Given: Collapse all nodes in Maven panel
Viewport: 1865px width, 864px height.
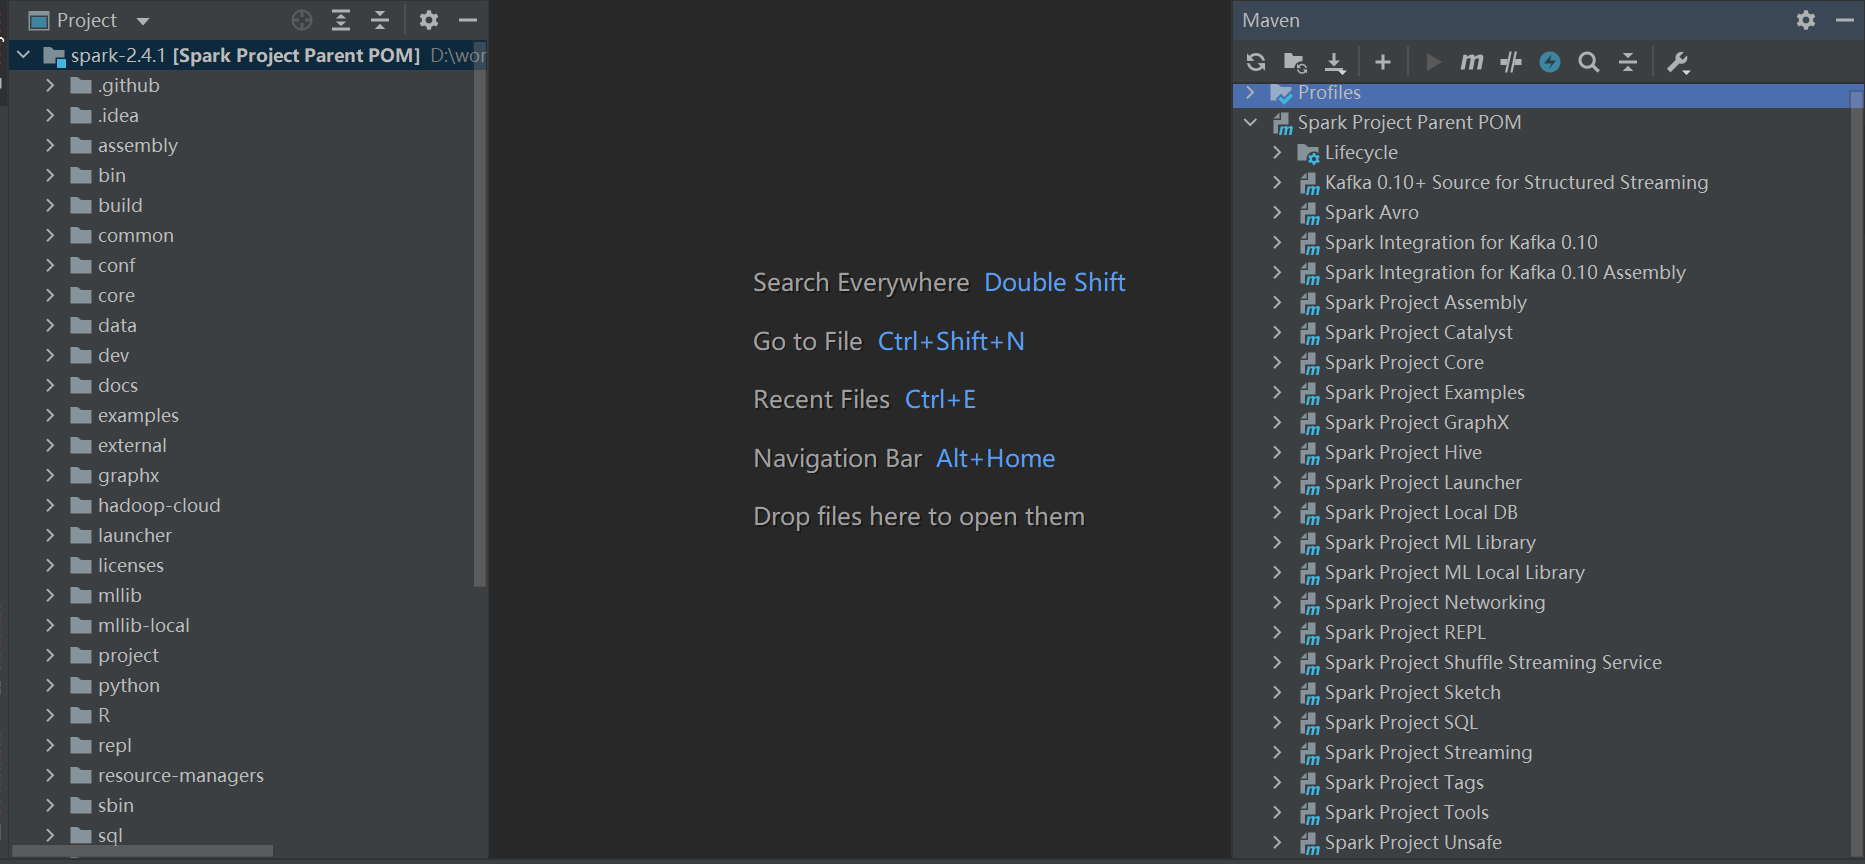Looking at the screenshot, I should pyautogui.click(x=1628, y=62).
